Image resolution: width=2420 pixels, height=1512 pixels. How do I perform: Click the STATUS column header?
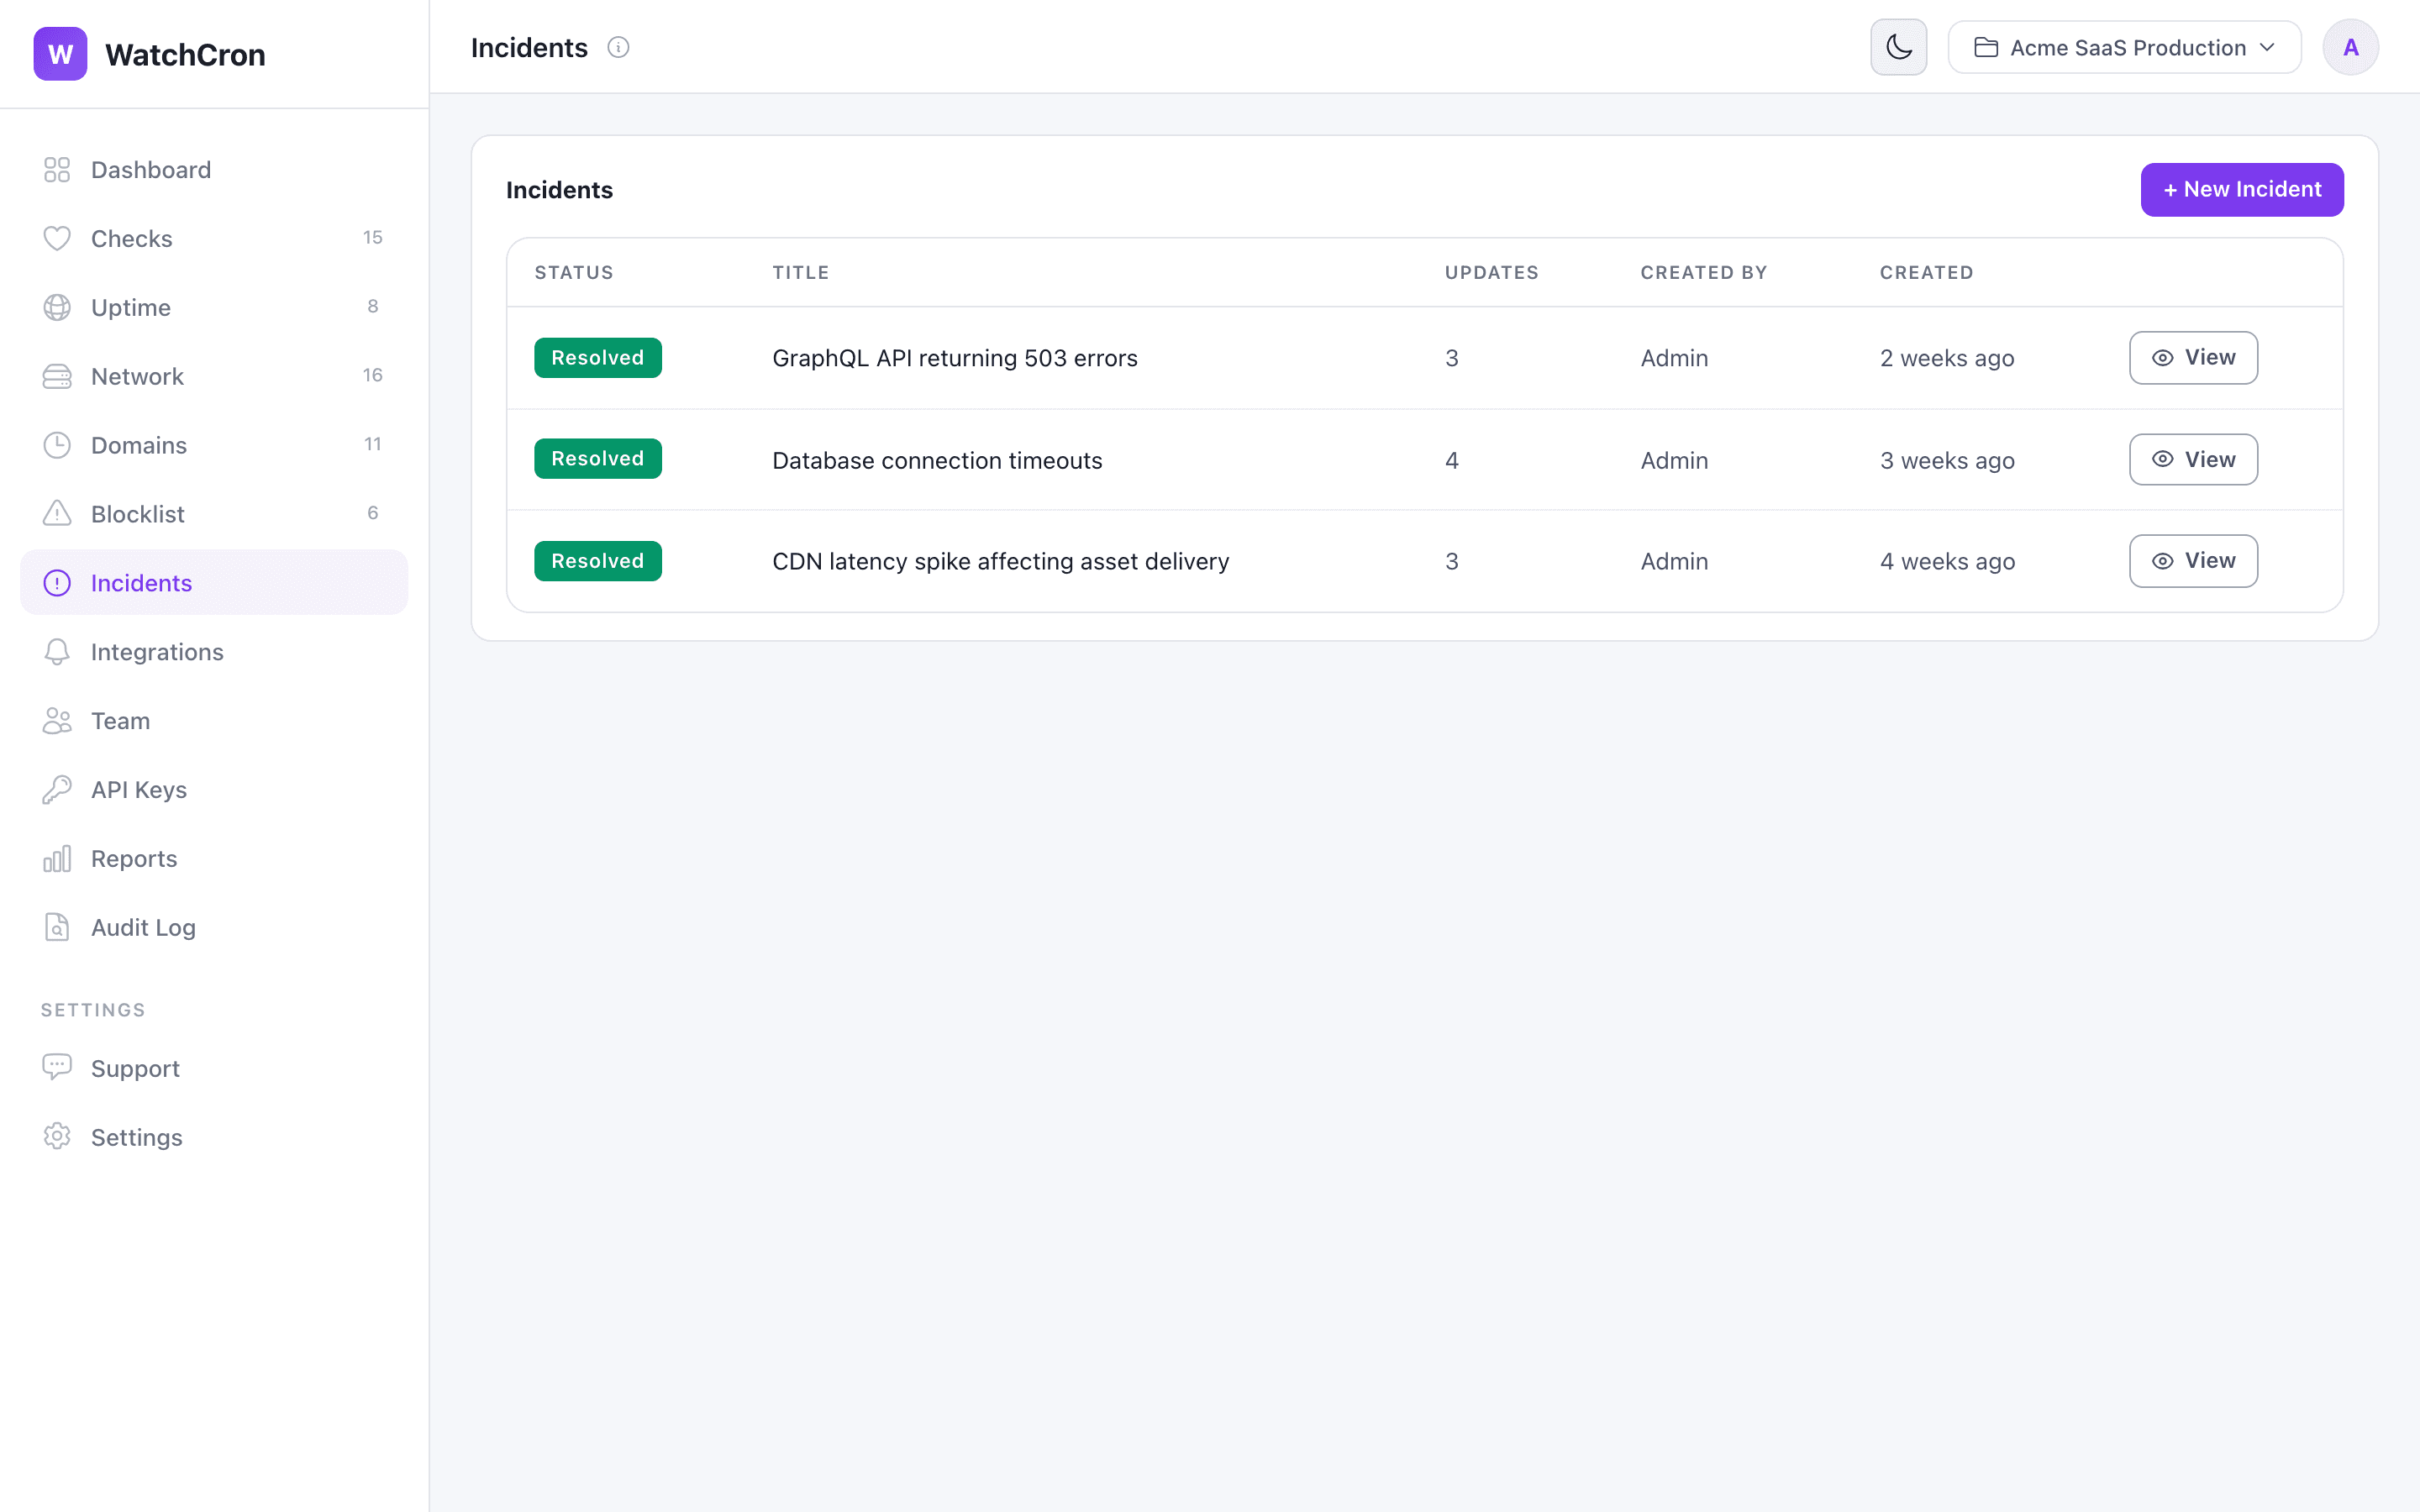pos(574,273)
